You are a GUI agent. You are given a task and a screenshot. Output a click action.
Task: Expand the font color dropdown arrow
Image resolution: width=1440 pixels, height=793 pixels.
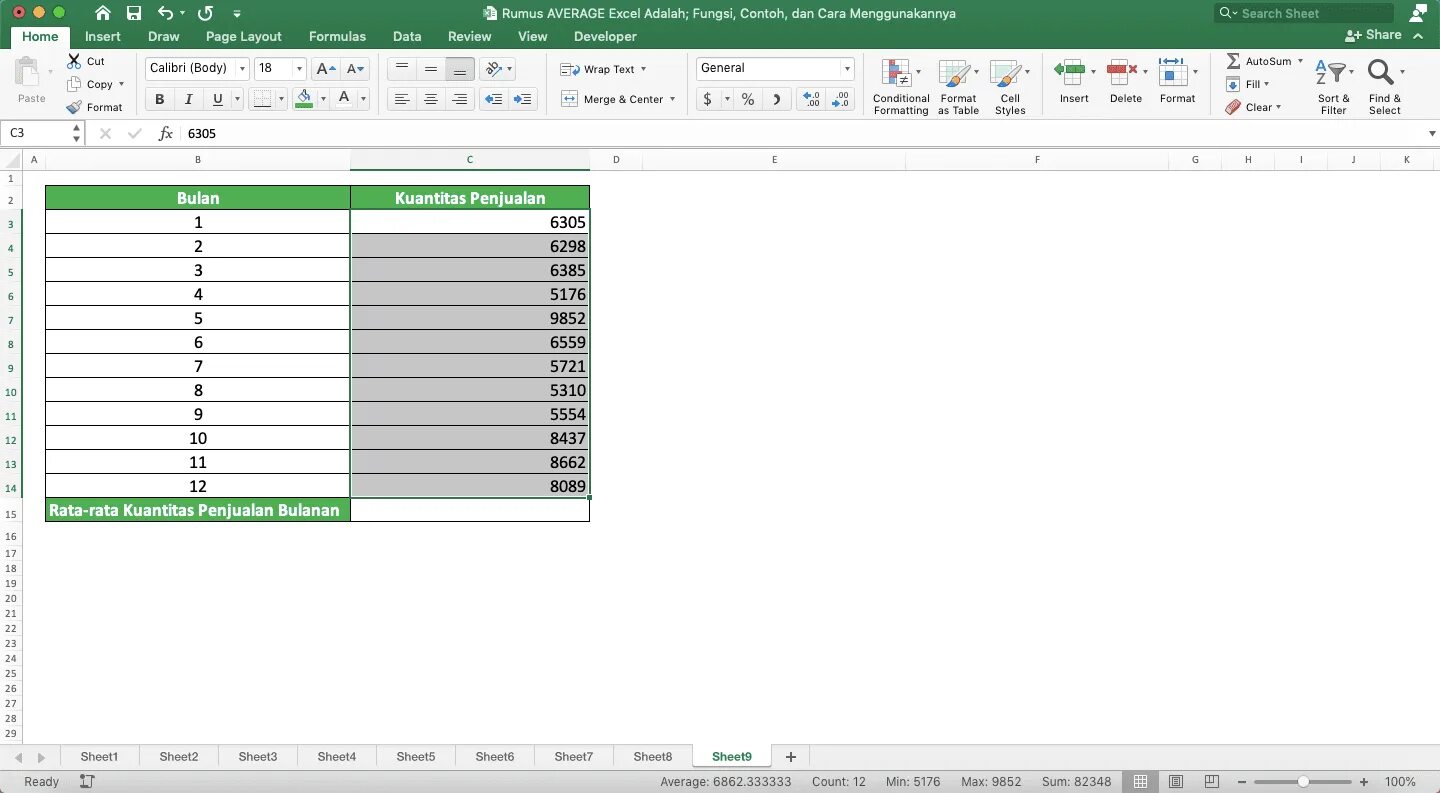coord(363,99)
